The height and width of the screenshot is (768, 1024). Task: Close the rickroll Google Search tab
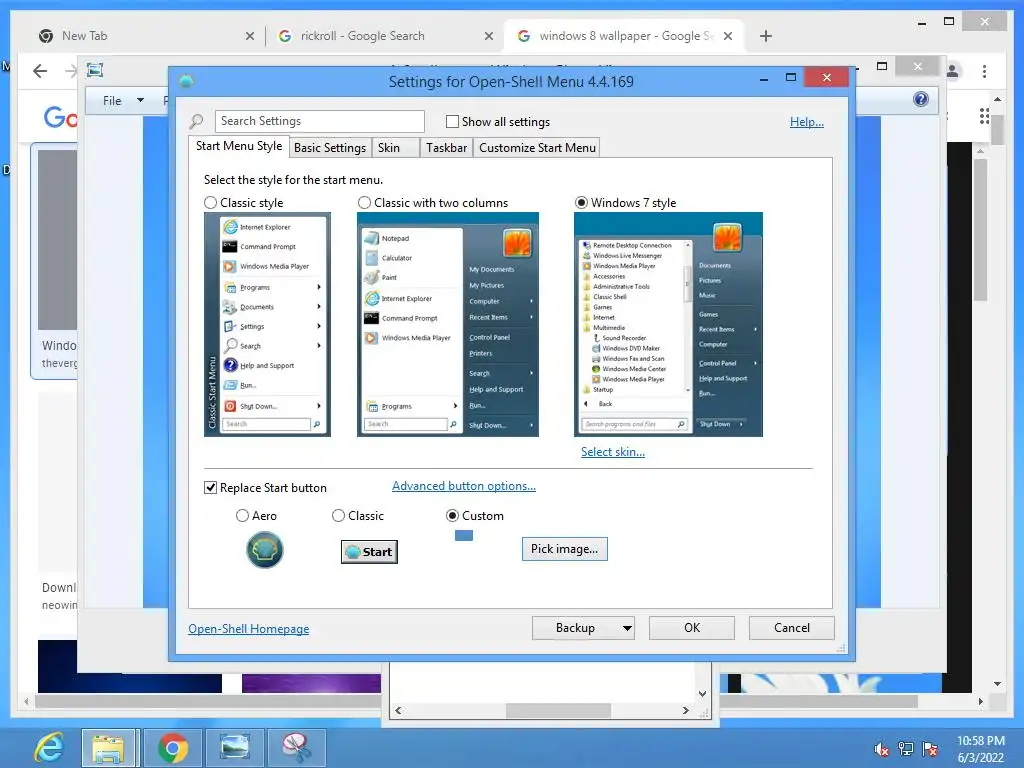488,37
